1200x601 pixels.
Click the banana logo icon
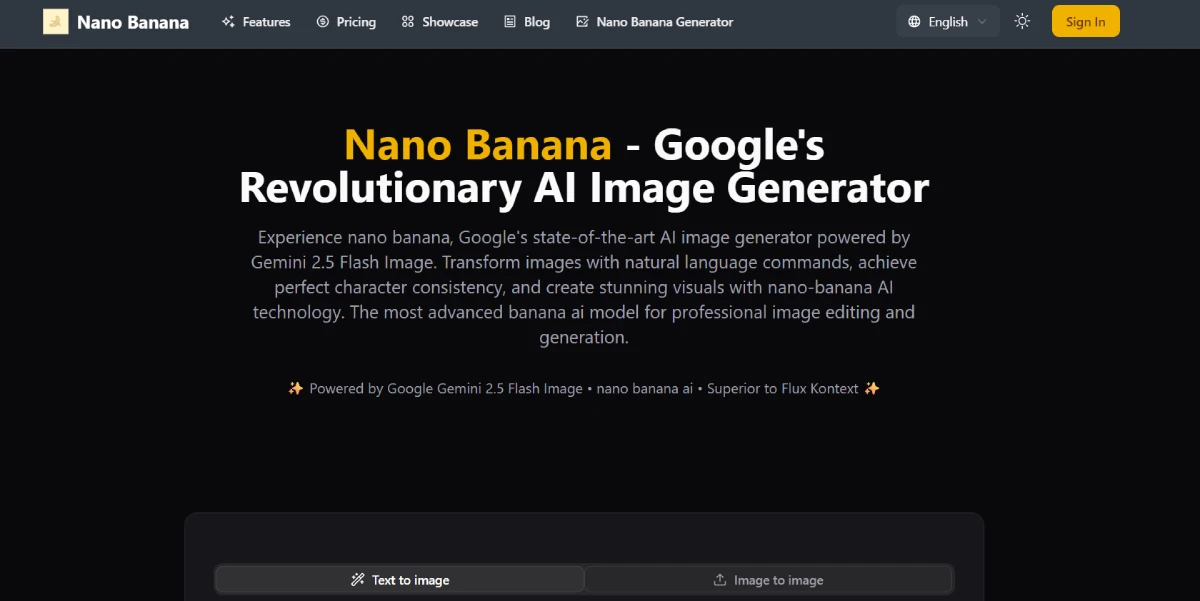[x=55, y=21]
